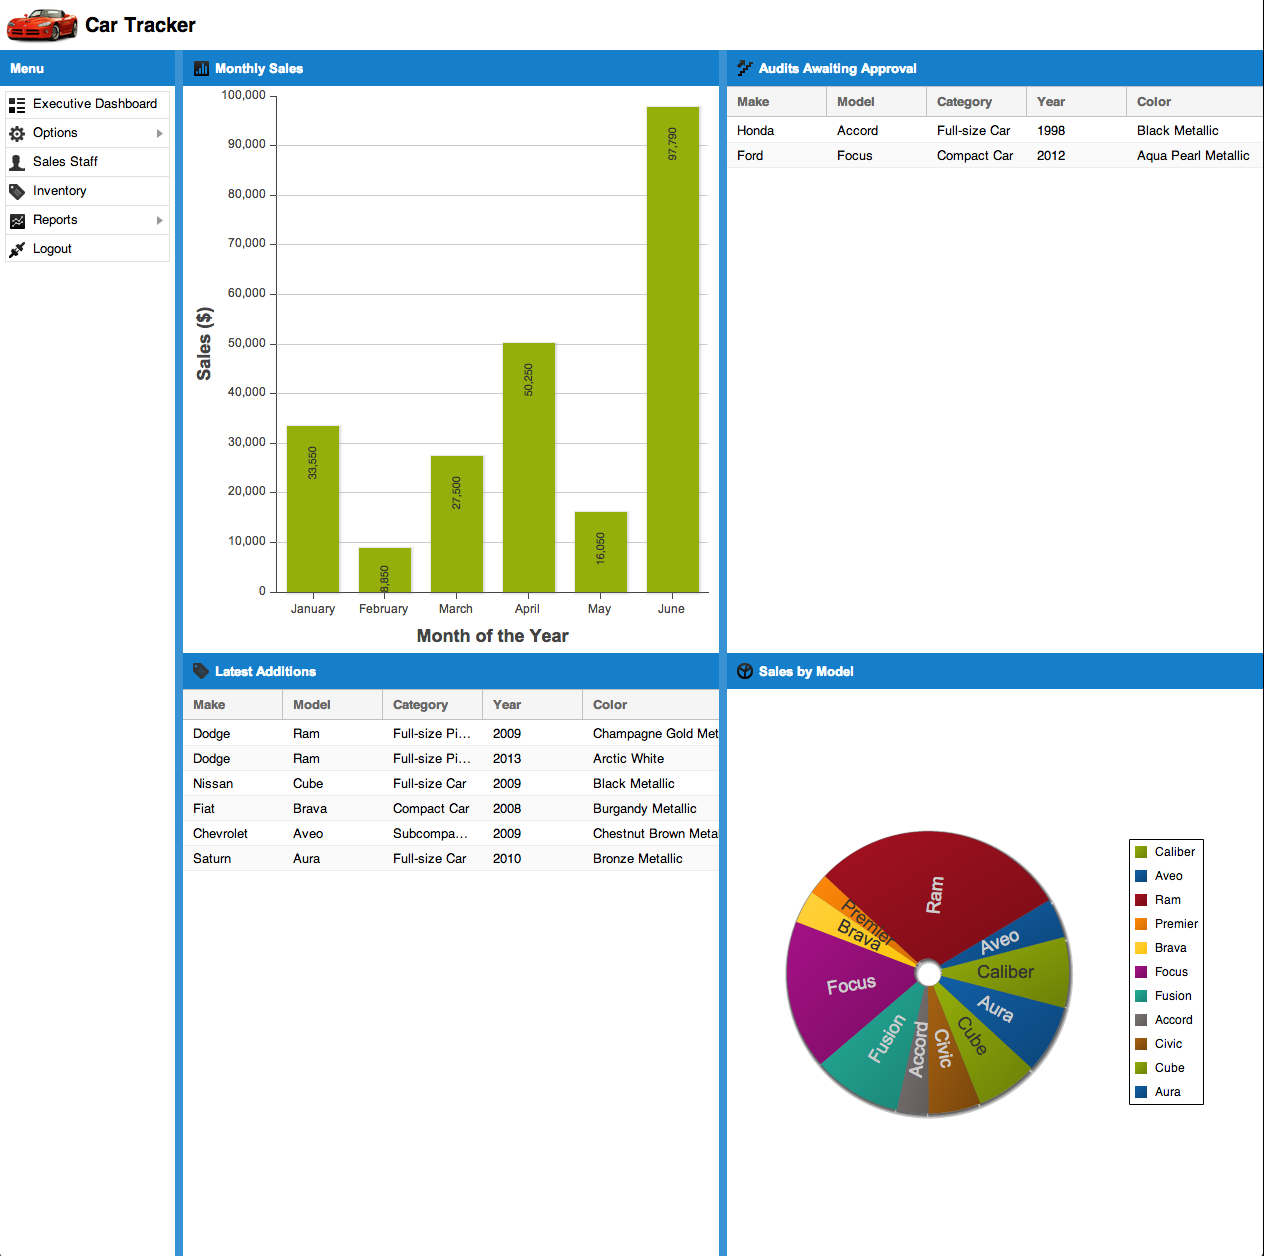Viewport: 1264px width, 1256px height.
Task: Expand the Reports submenu arrow
Action: (x=159, y=220)
